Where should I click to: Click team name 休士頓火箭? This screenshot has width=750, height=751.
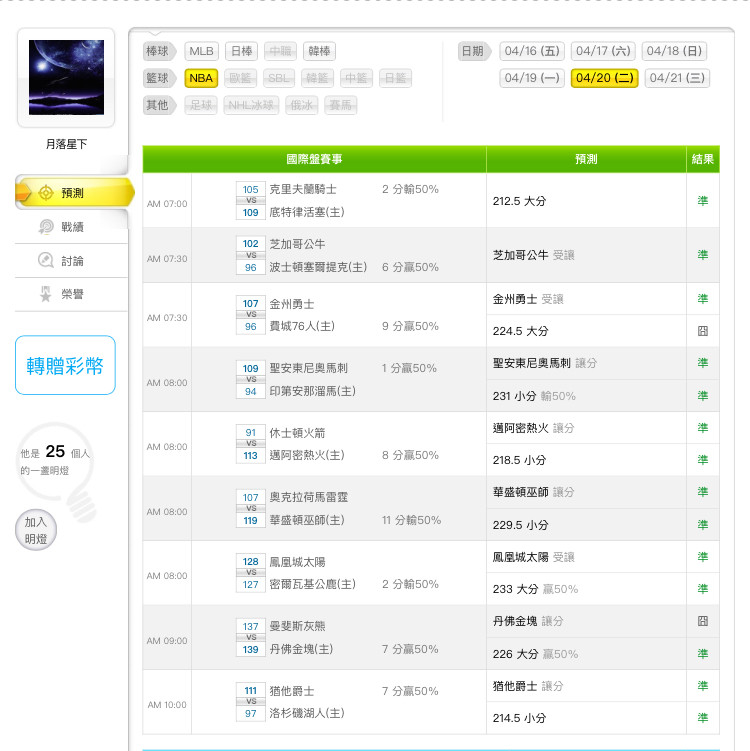point(297,433)
